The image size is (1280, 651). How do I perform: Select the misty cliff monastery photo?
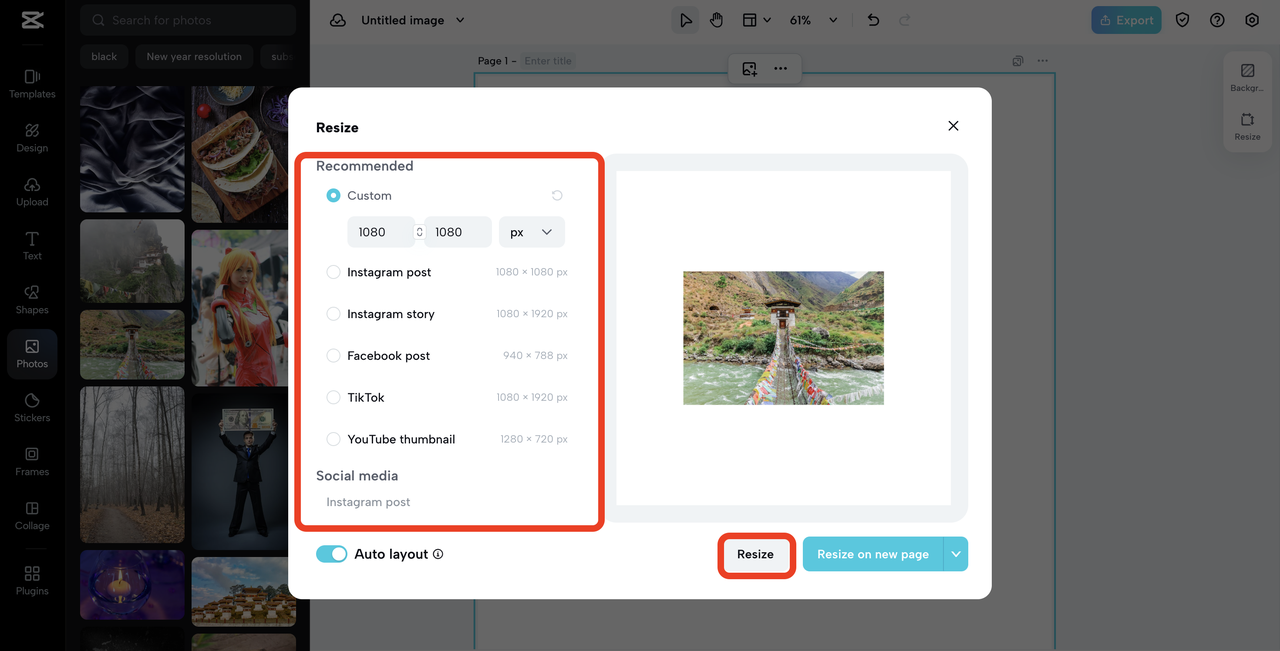pyautogui.click(x=132, y=261)
